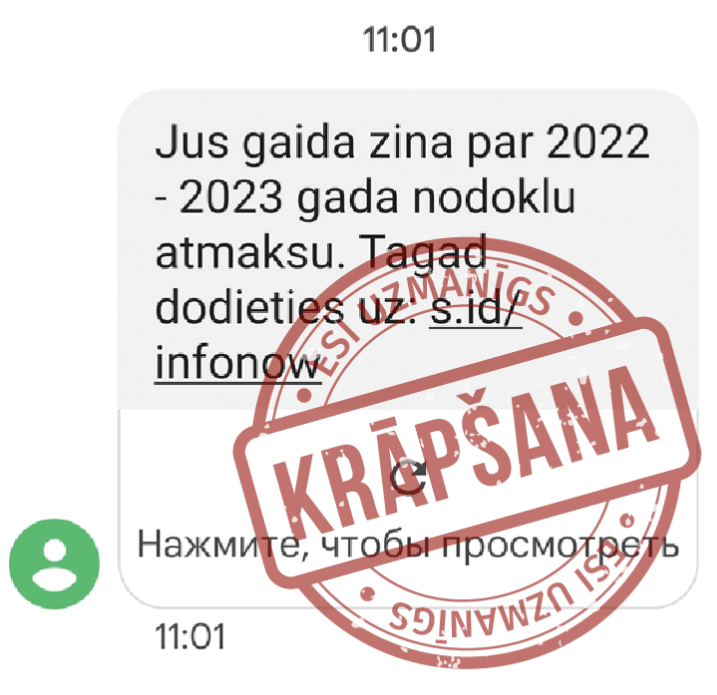Click the word "dodieties" in the message
Image resolution: width=717 pixels, height=695 pixels.
[249, 307]
